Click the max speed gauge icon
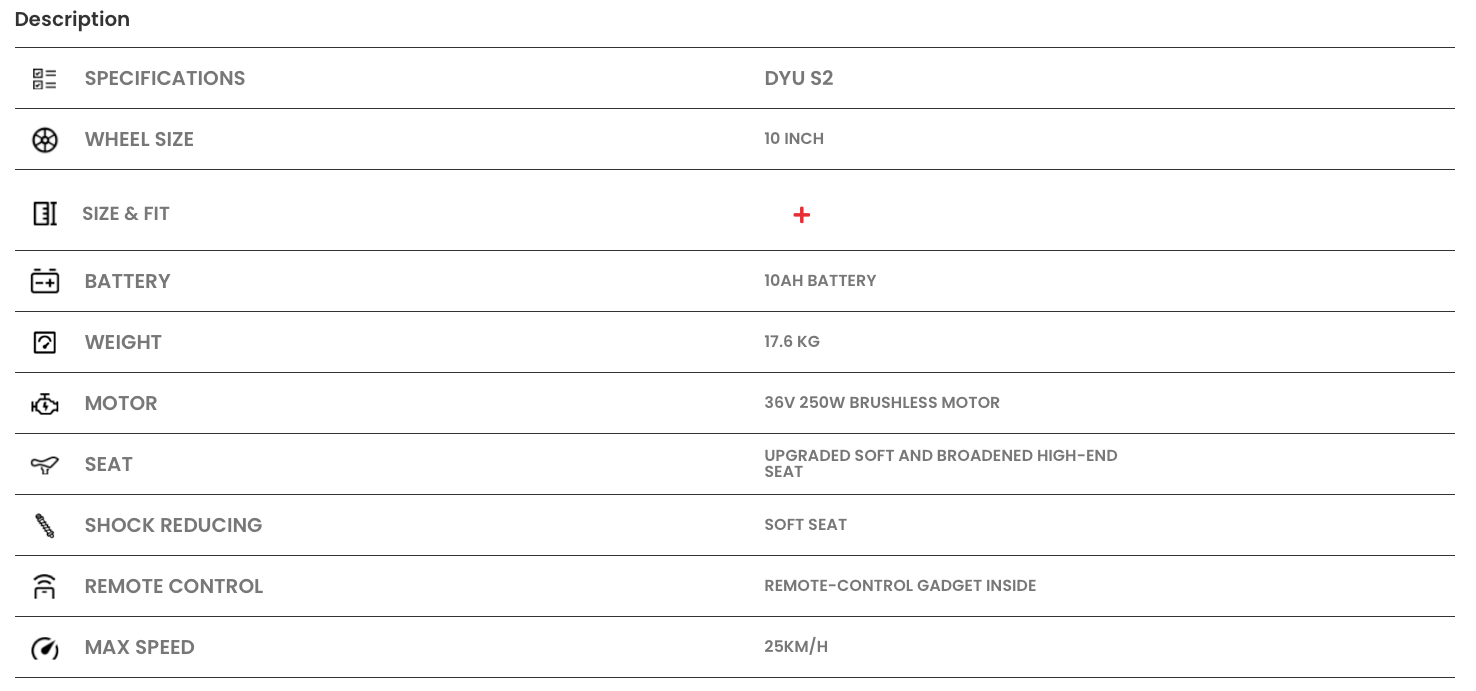 click(45, 648)
